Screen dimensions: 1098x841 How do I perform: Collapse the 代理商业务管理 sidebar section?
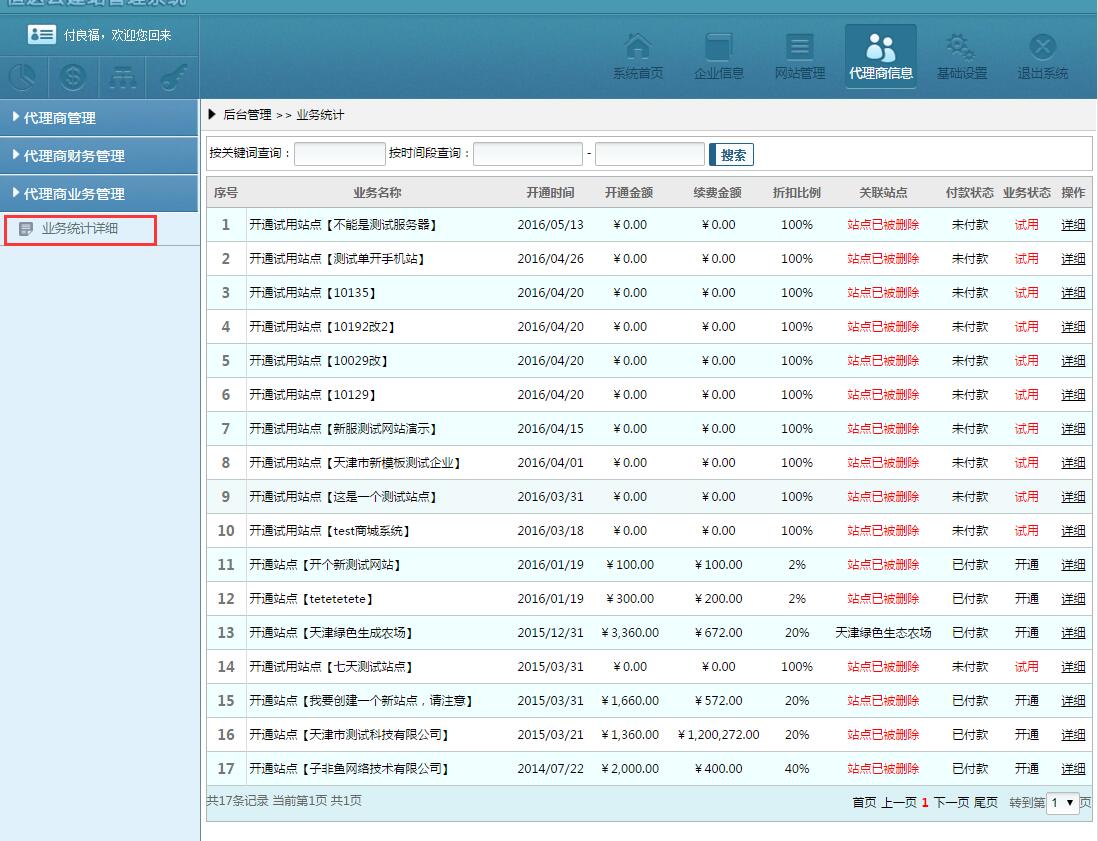pyautogui.click(x=99, y=194)
